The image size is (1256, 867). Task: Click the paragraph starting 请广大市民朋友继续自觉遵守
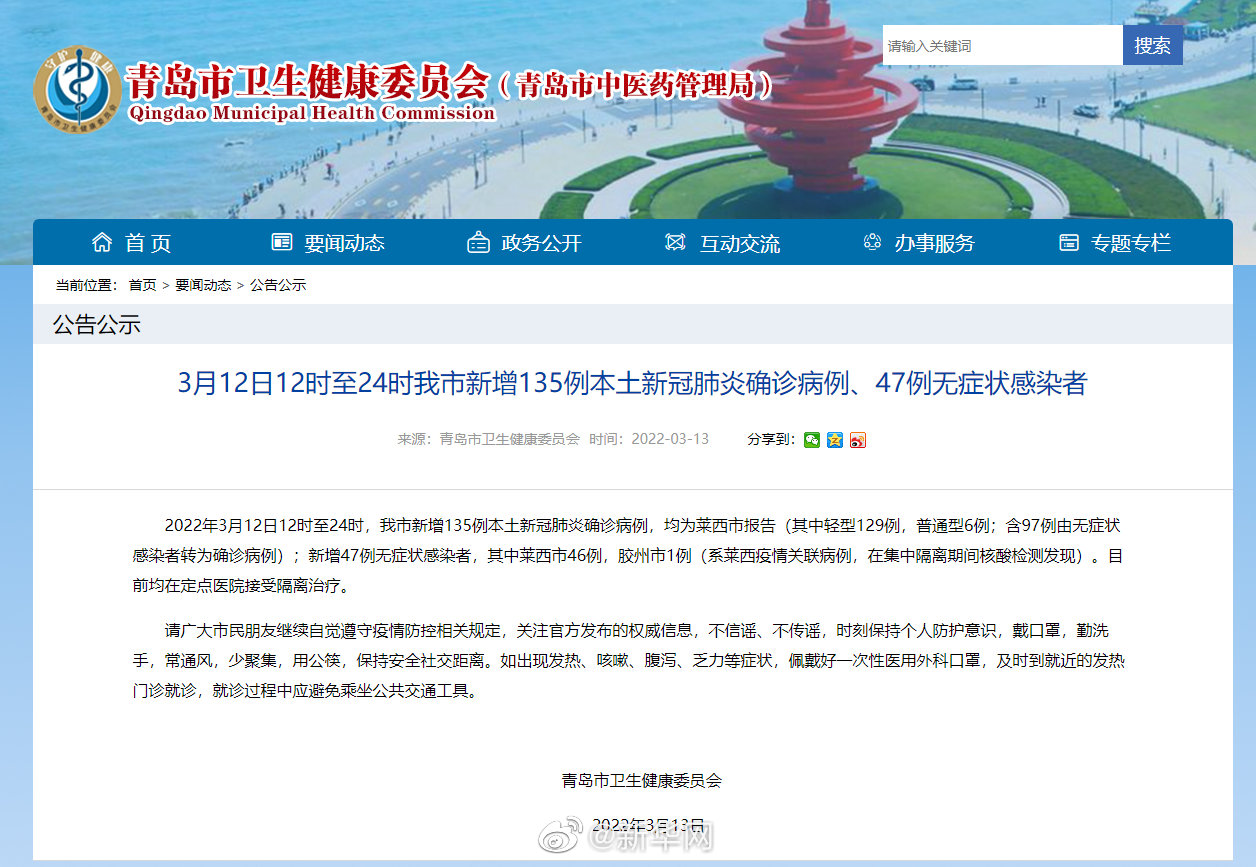click(x=628, y=661)
